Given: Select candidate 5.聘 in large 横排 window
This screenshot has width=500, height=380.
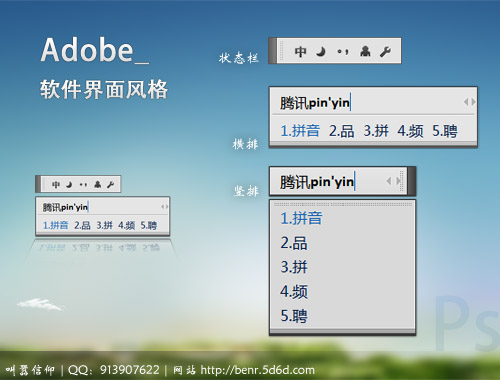Looking at the screenshot, I should coord(445,131).
